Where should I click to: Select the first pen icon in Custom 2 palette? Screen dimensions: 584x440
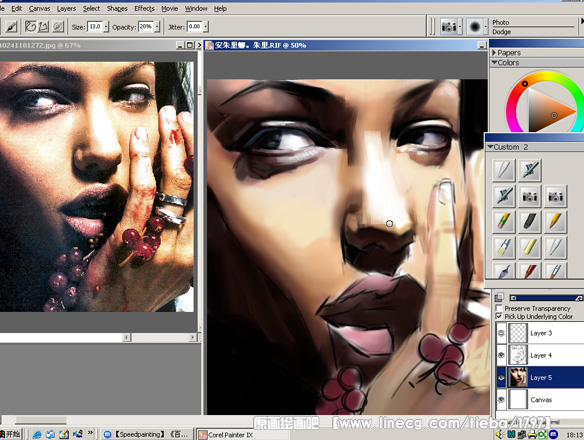(x=504, y=170)
